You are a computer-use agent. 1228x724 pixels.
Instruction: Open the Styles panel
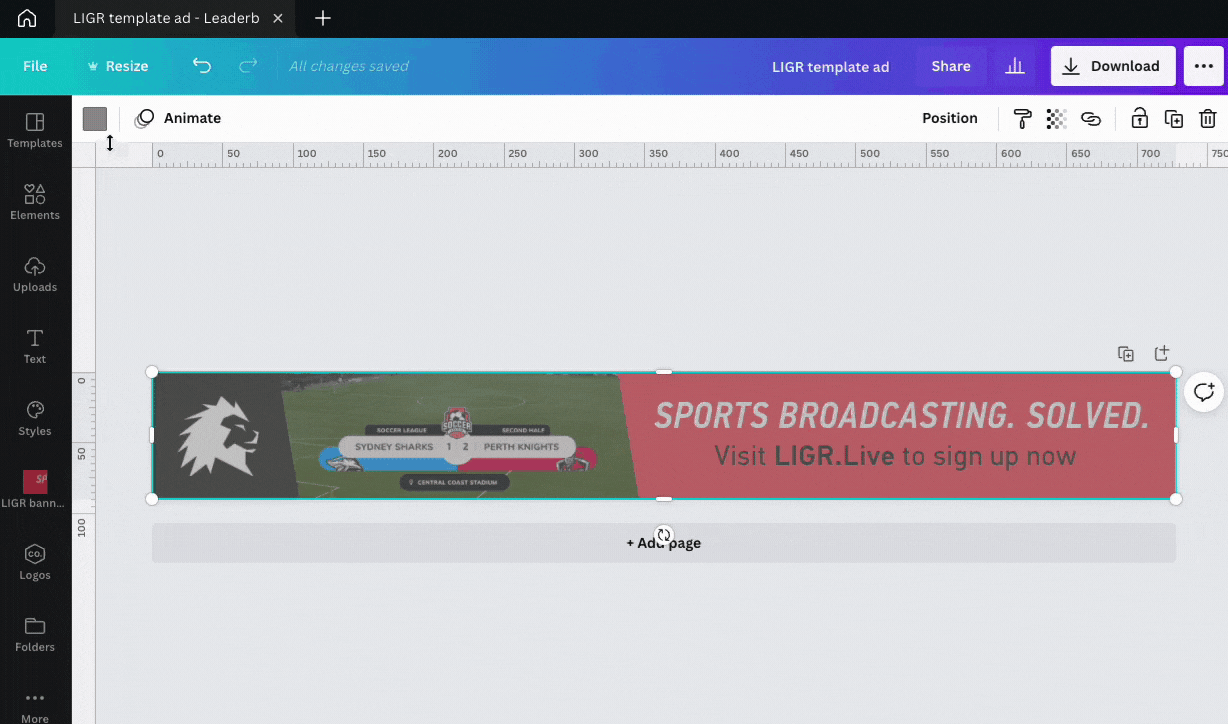[x=35, y=419]
